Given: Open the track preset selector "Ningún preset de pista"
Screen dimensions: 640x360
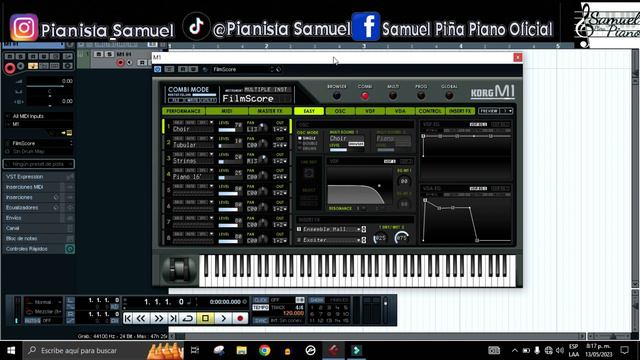Looking at the screenshot, I should (38, 164).
